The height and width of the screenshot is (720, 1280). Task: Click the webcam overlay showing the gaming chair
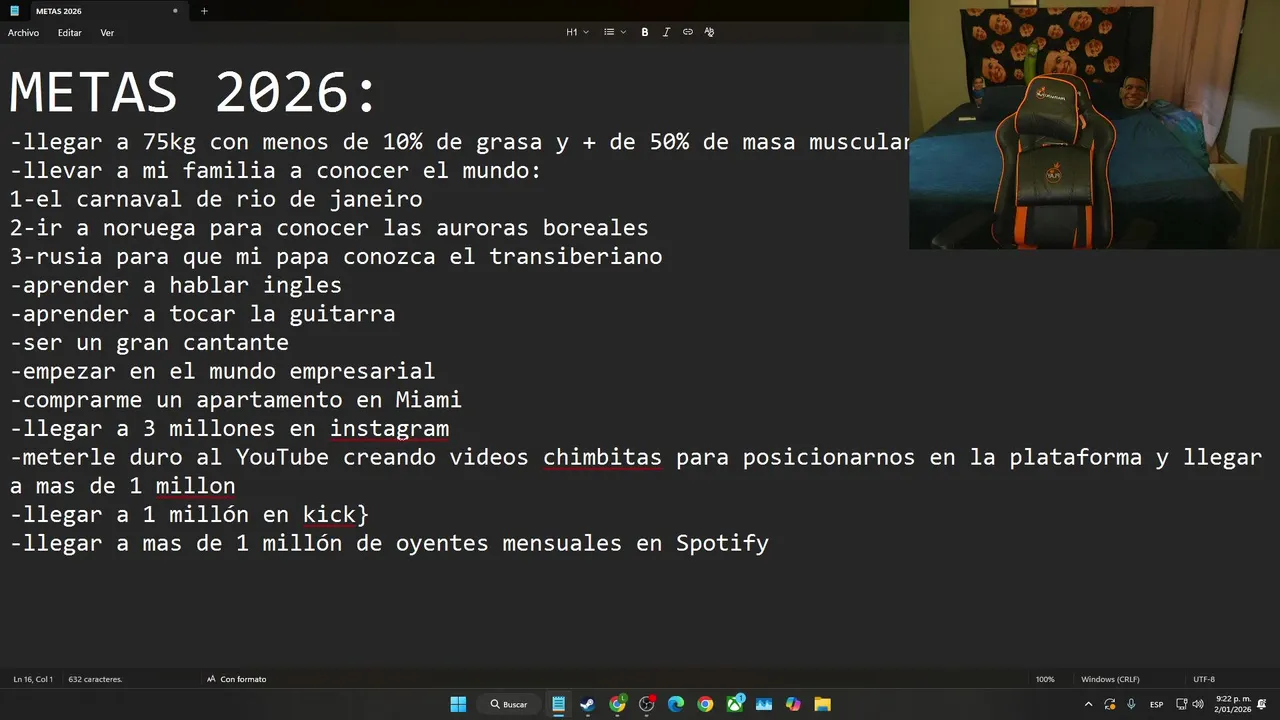coord(1094,124)
